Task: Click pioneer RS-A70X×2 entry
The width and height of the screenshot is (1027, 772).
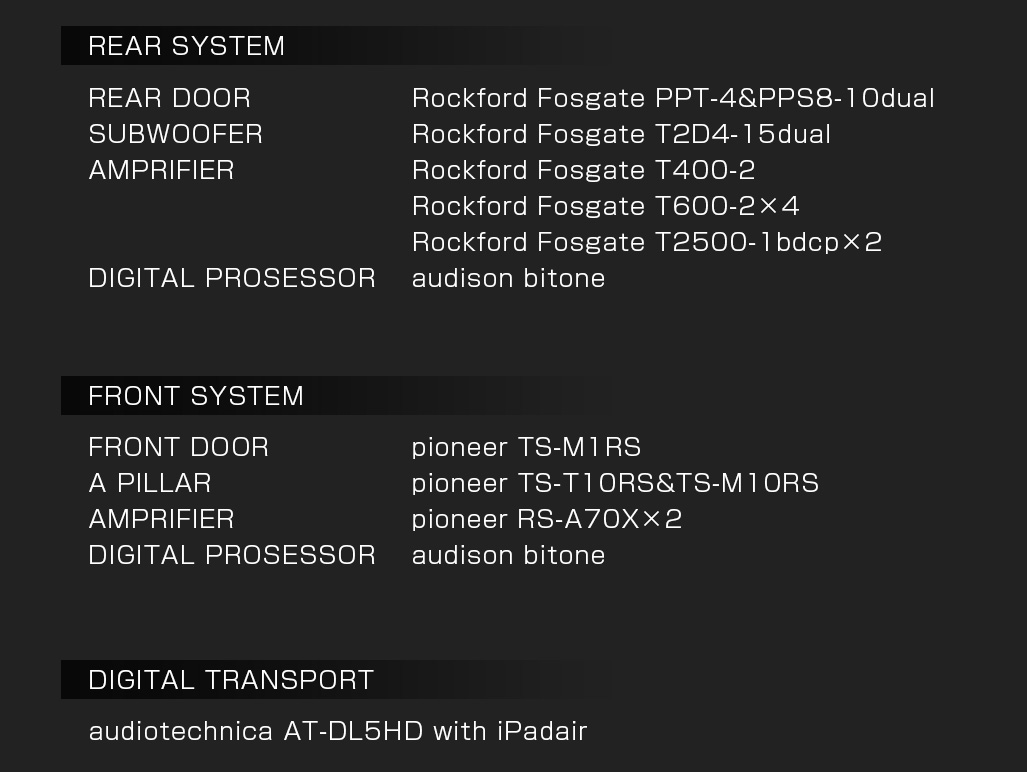Action: tap(547, 519)
